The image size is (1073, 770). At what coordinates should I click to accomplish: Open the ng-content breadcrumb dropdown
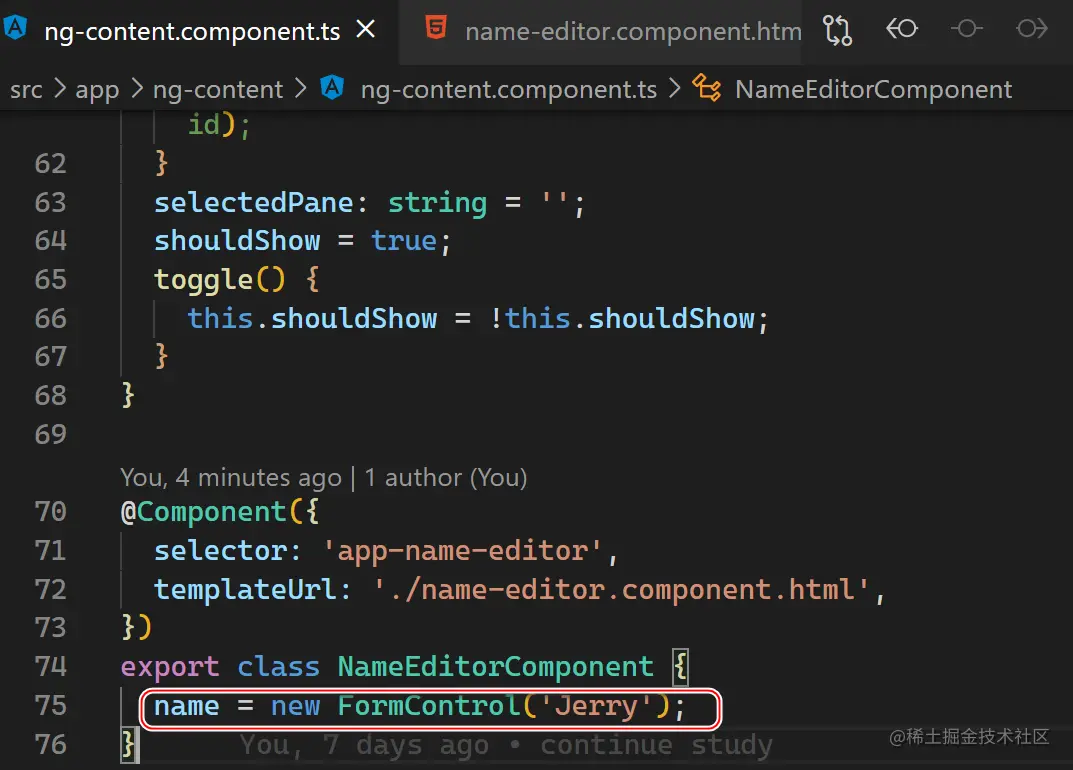218,89
